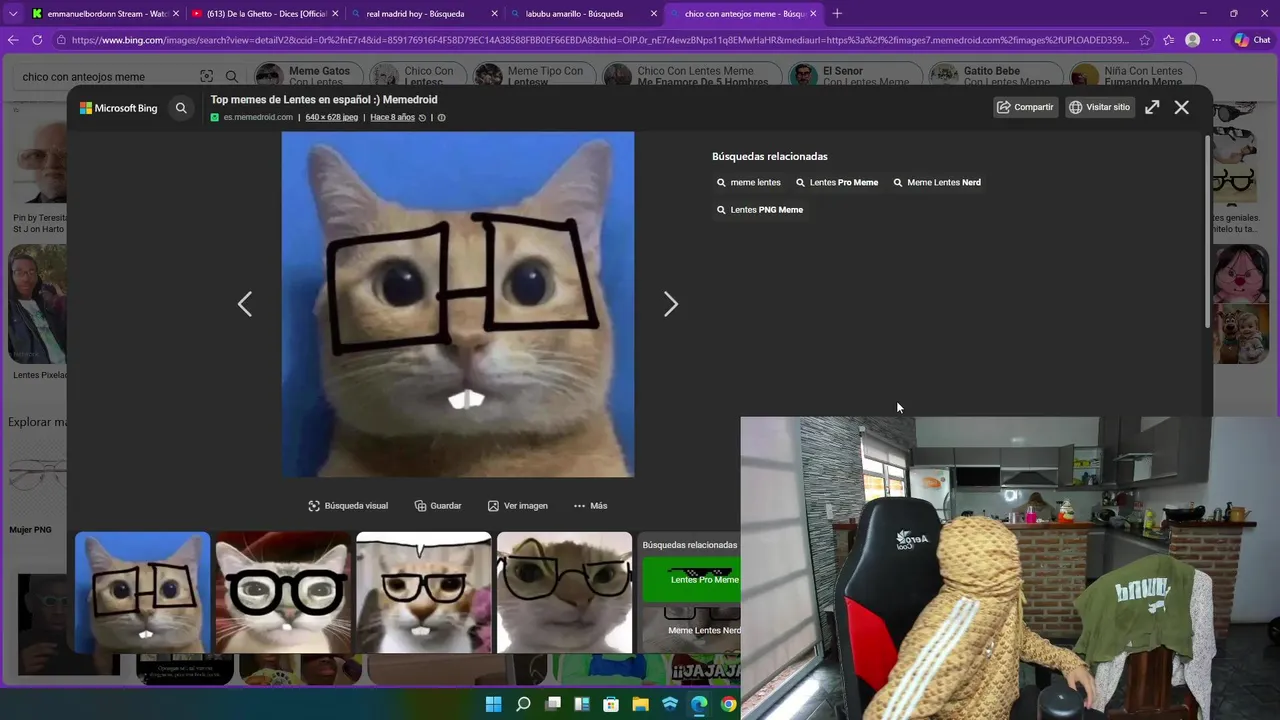
Task: Open the Copilot Chat button
Action: coord(1253,40)
